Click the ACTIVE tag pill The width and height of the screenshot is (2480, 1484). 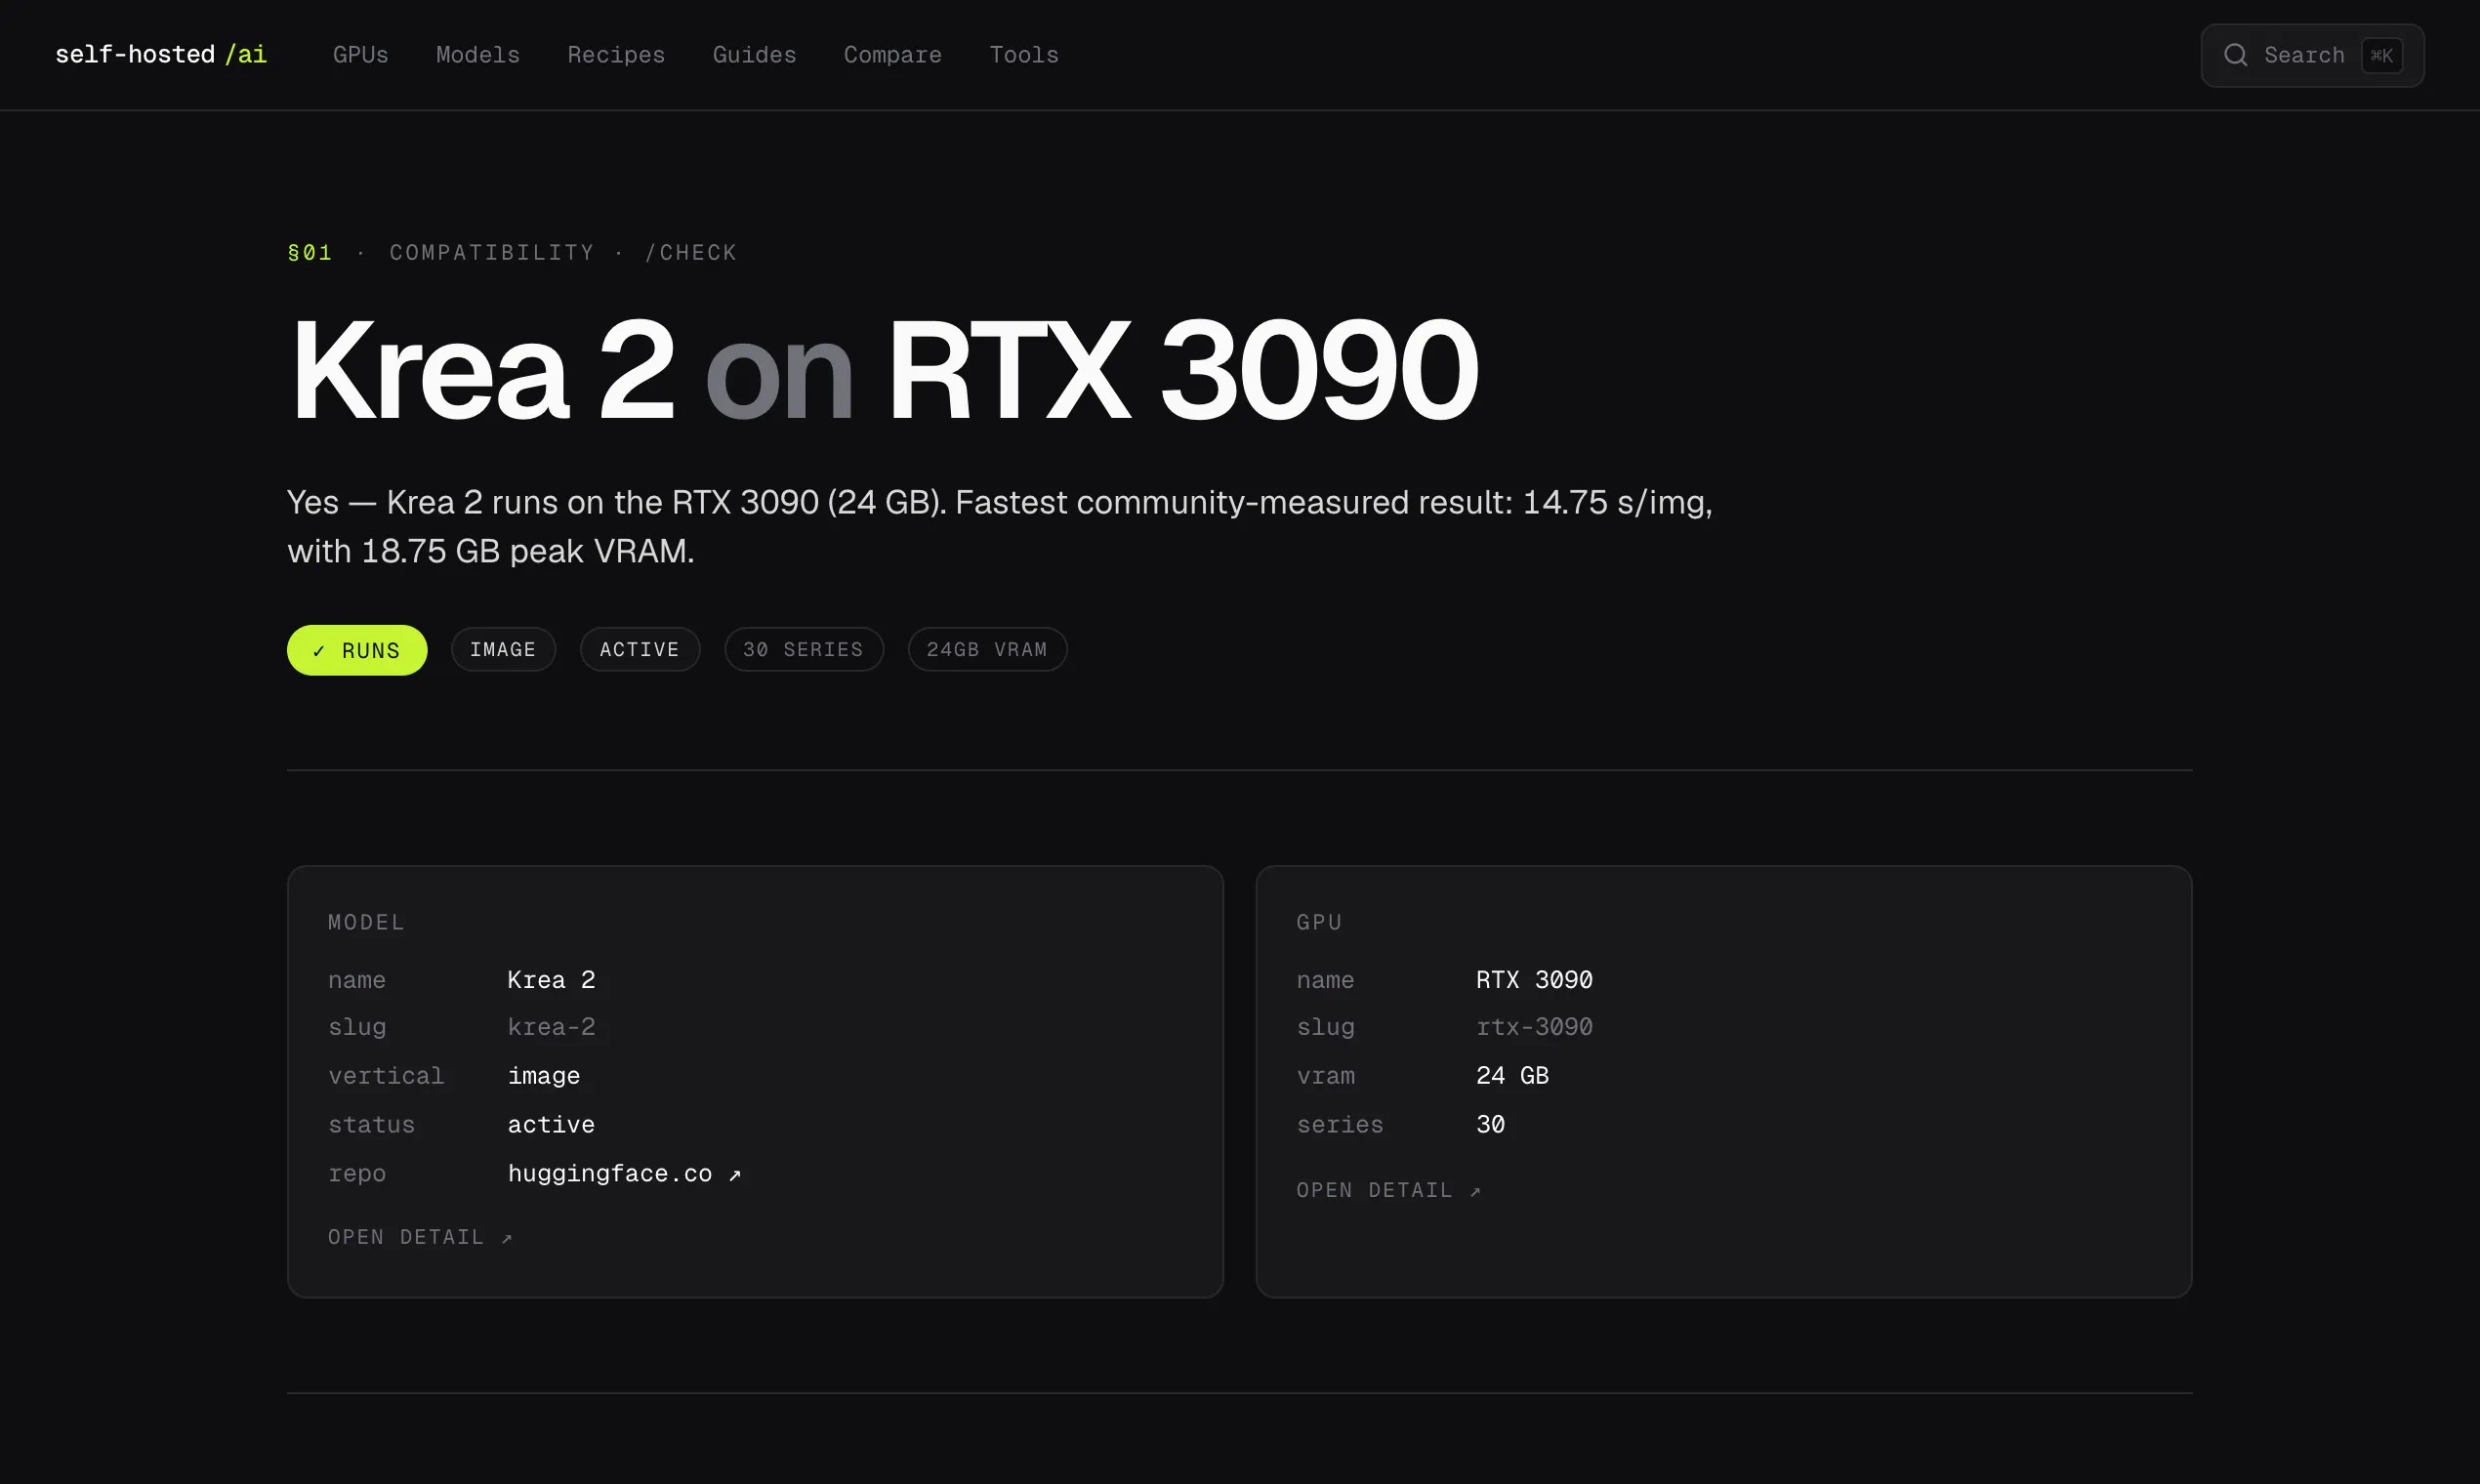[x=639, y=649]
